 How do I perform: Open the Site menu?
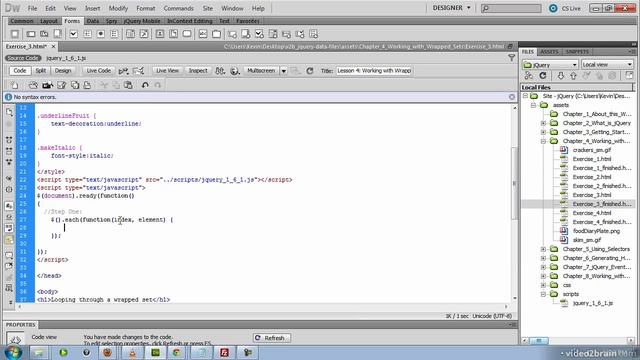point(208,8)
